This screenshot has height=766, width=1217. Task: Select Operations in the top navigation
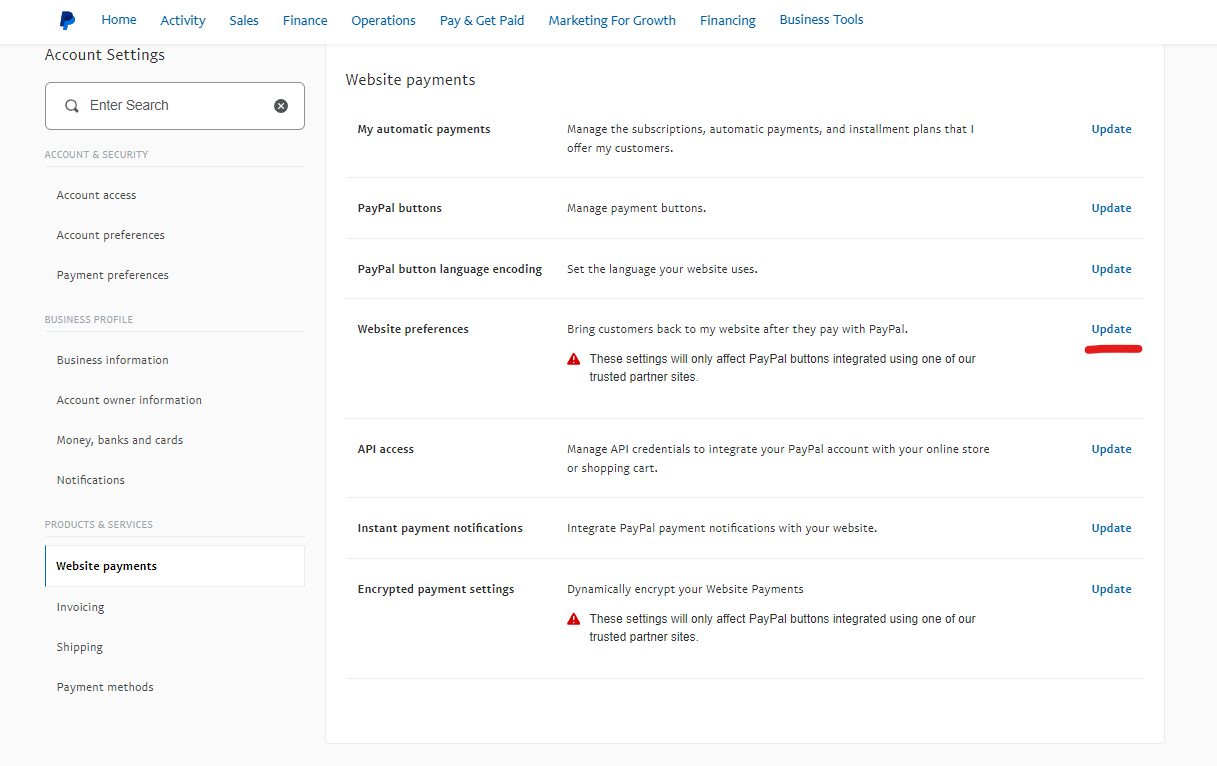[383, 20]
